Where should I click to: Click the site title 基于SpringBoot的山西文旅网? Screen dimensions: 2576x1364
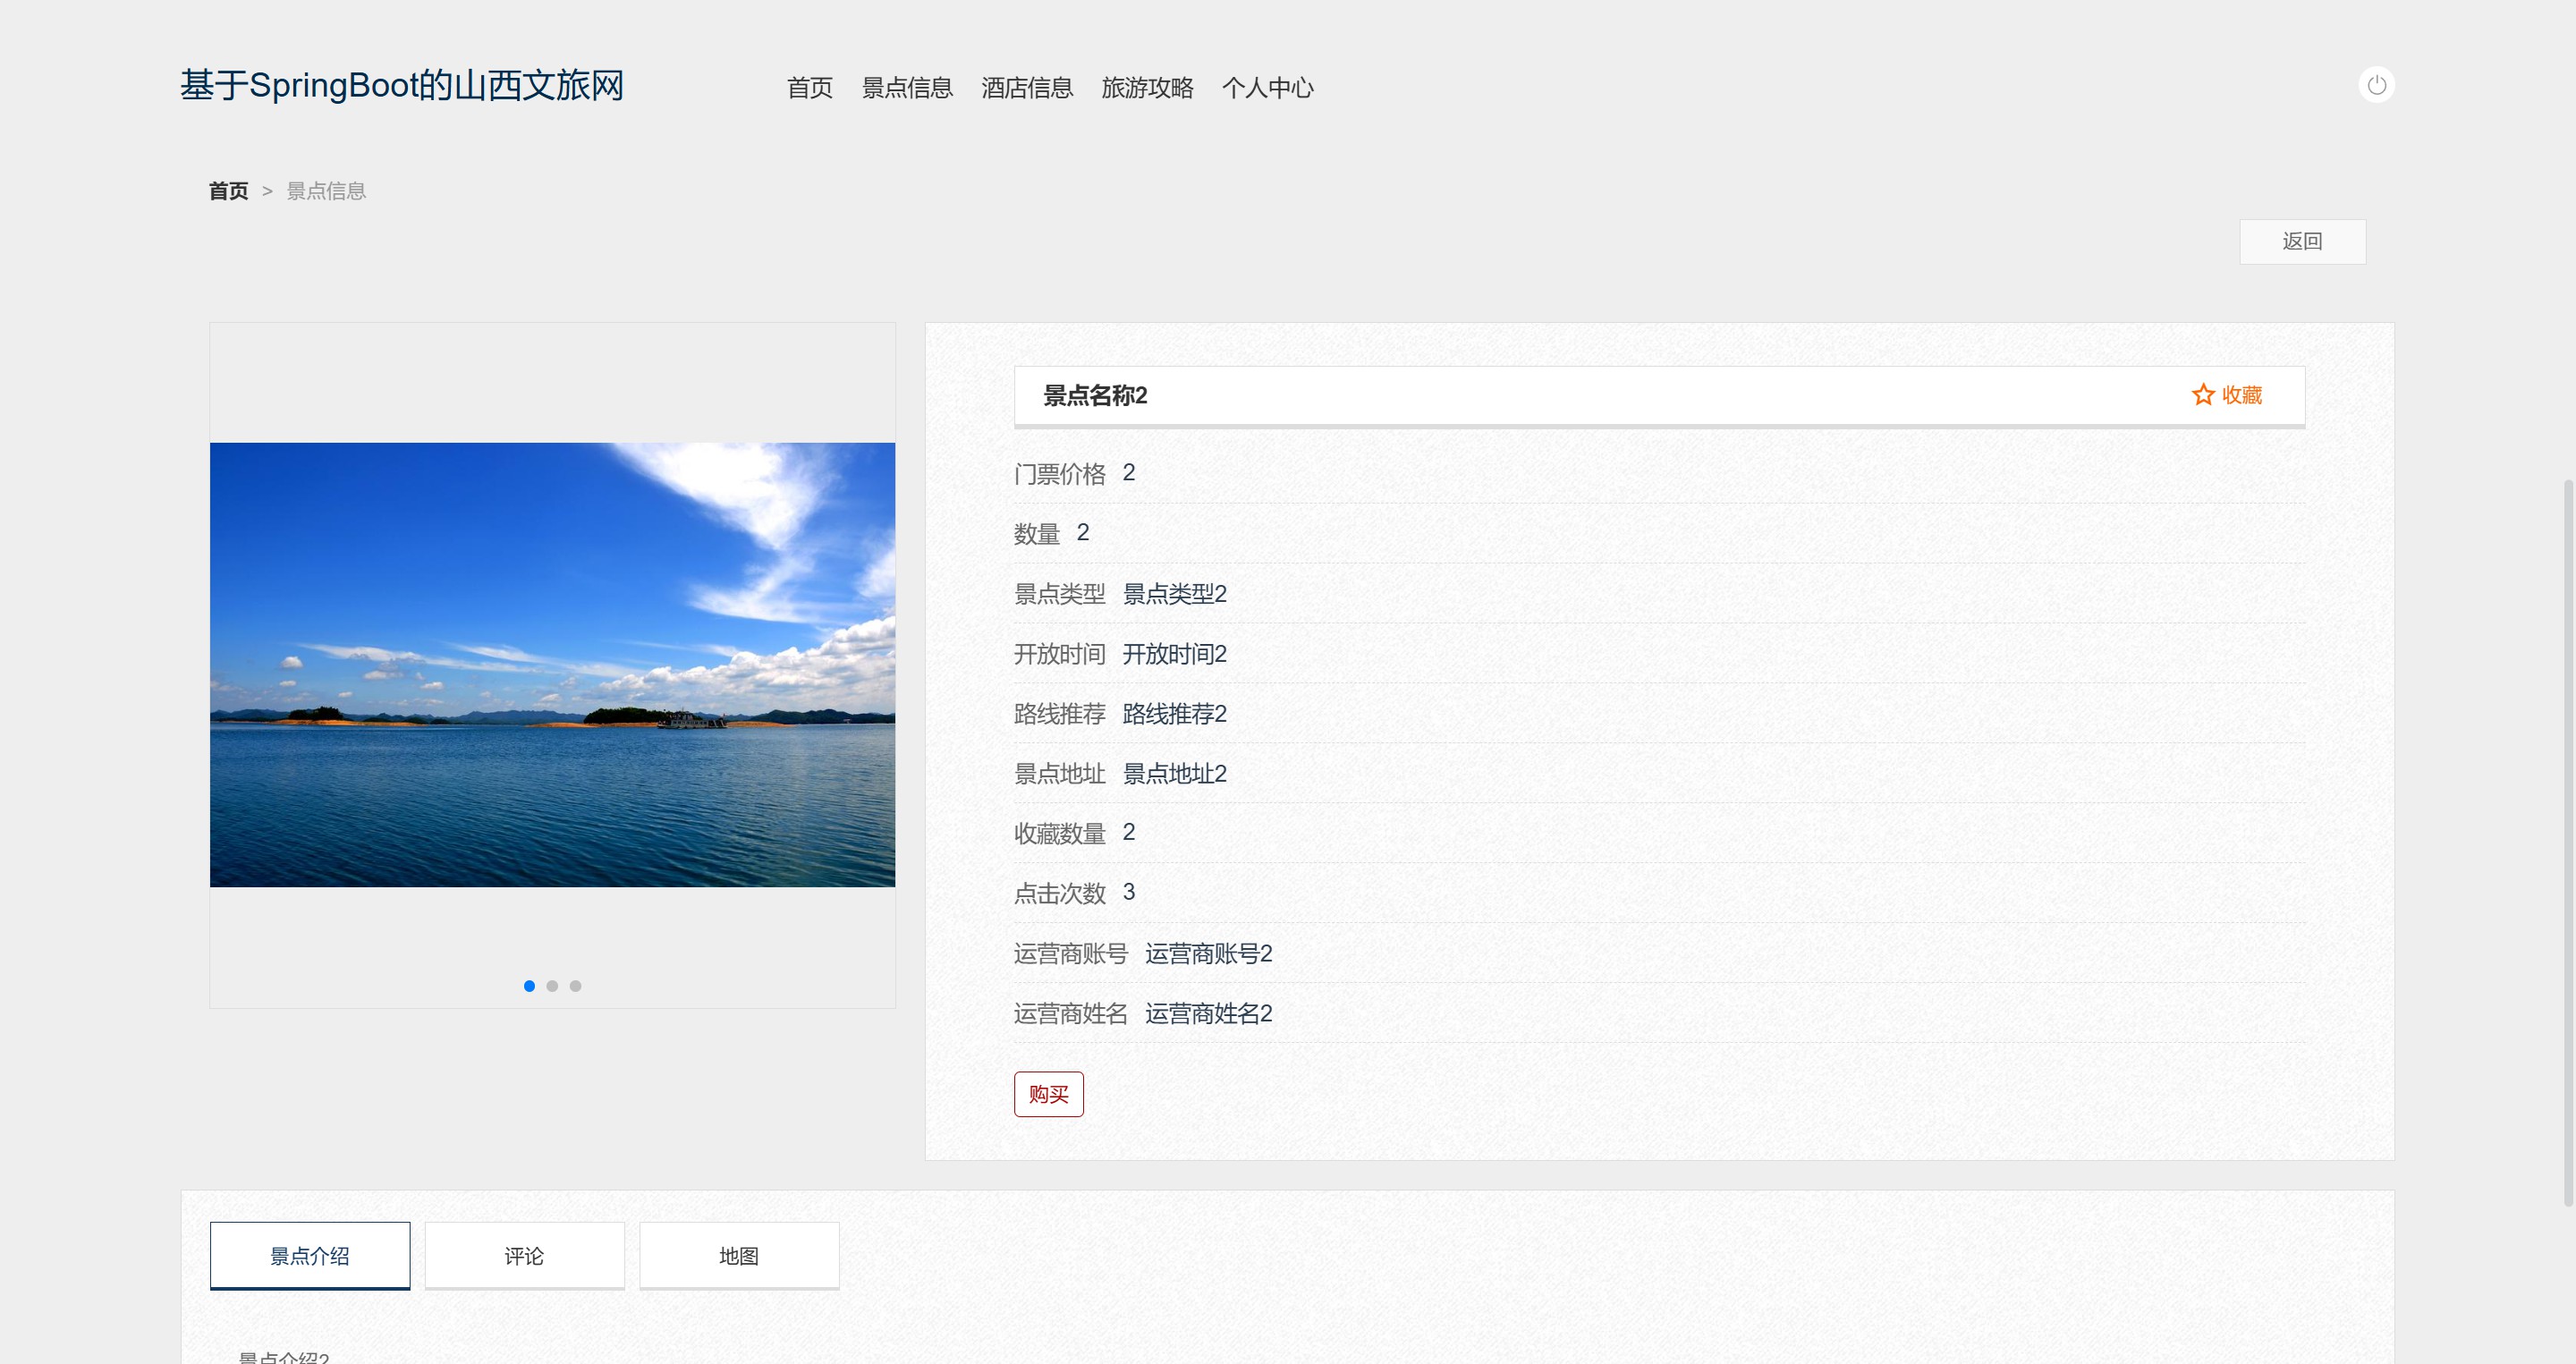(x=402, y=86)
